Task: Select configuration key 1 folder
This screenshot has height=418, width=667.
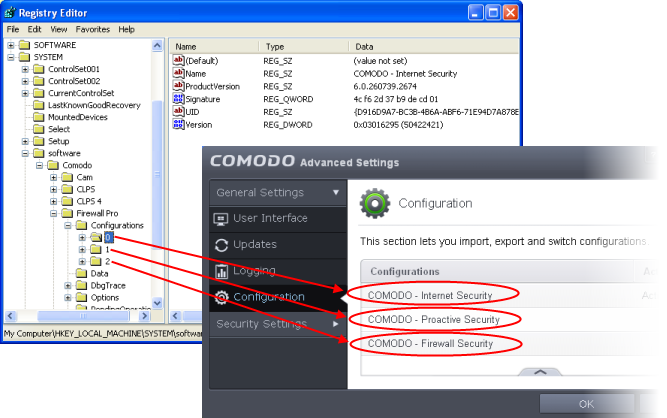Action: (96, 249)
